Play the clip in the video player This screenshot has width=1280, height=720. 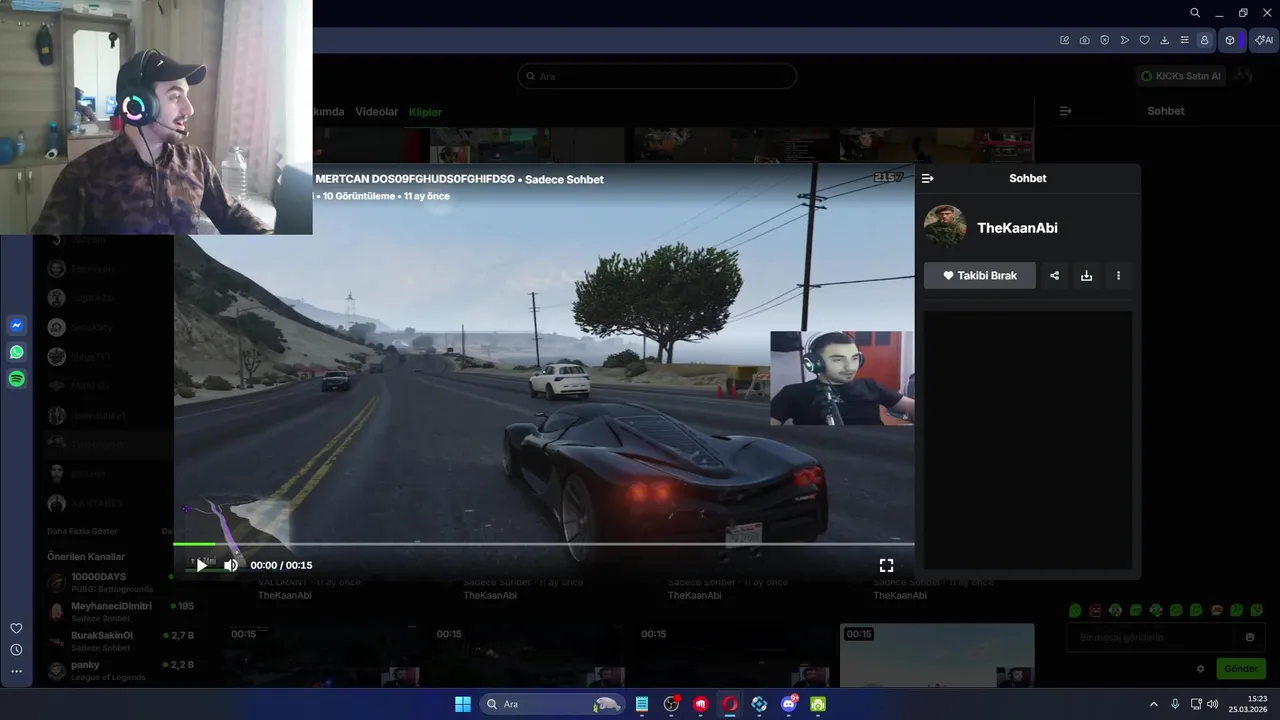click(x=202, y=565)
